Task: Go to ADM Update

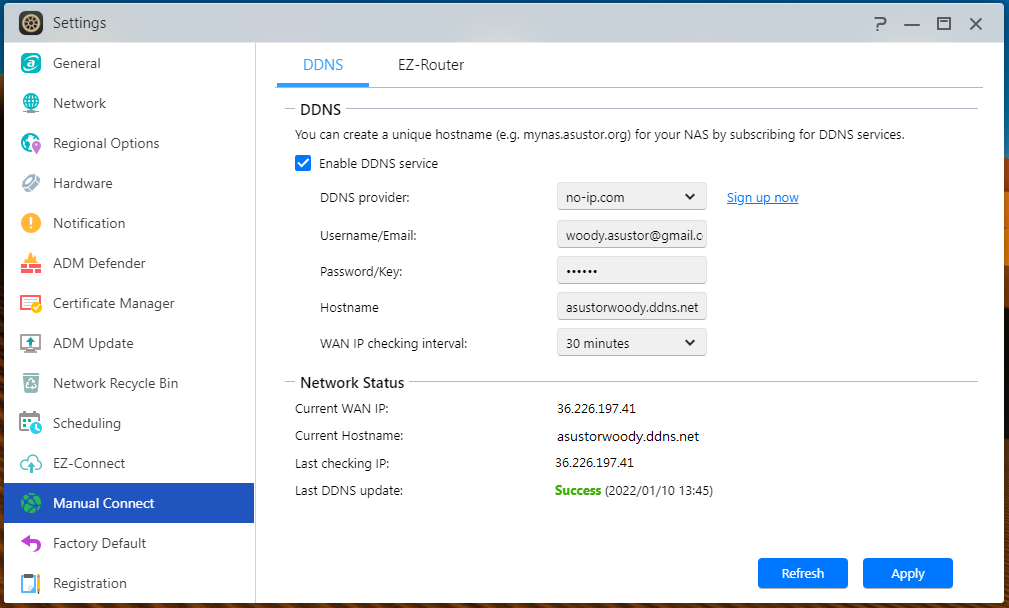Action: click(x=129, y=343)
